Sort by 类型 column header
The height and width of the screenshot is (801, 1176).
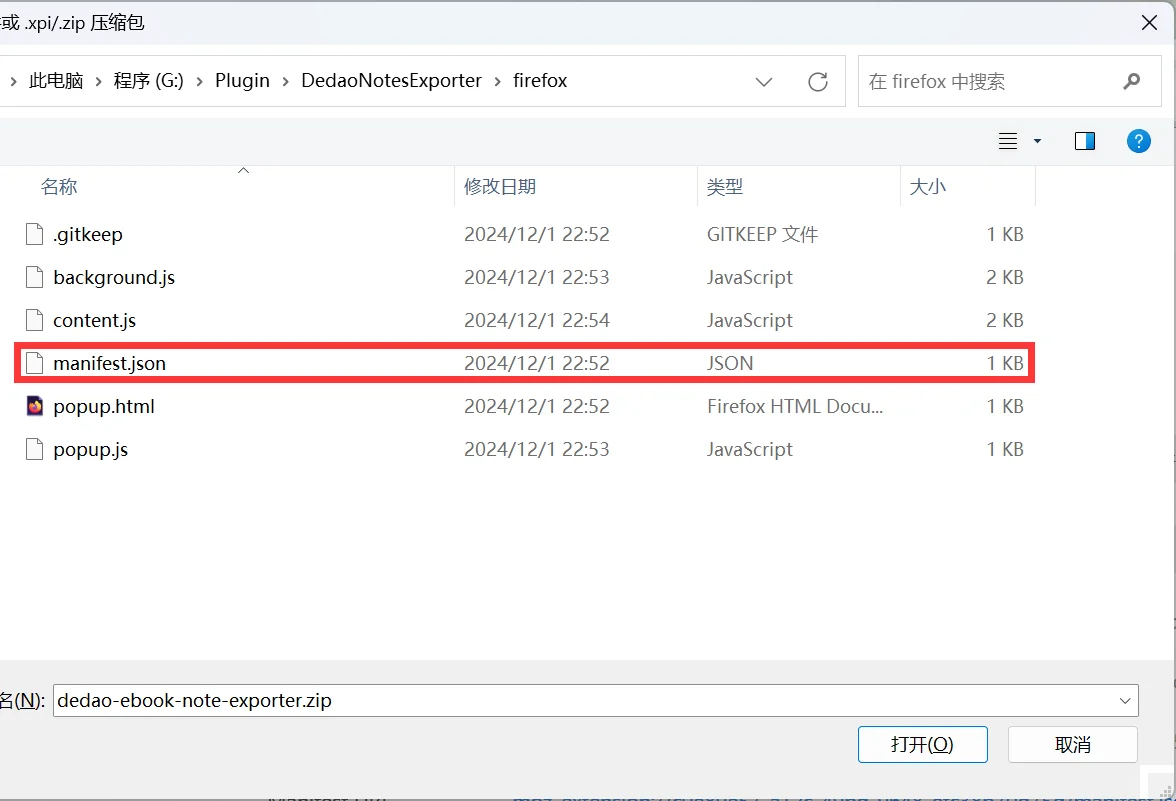(724, 186)
